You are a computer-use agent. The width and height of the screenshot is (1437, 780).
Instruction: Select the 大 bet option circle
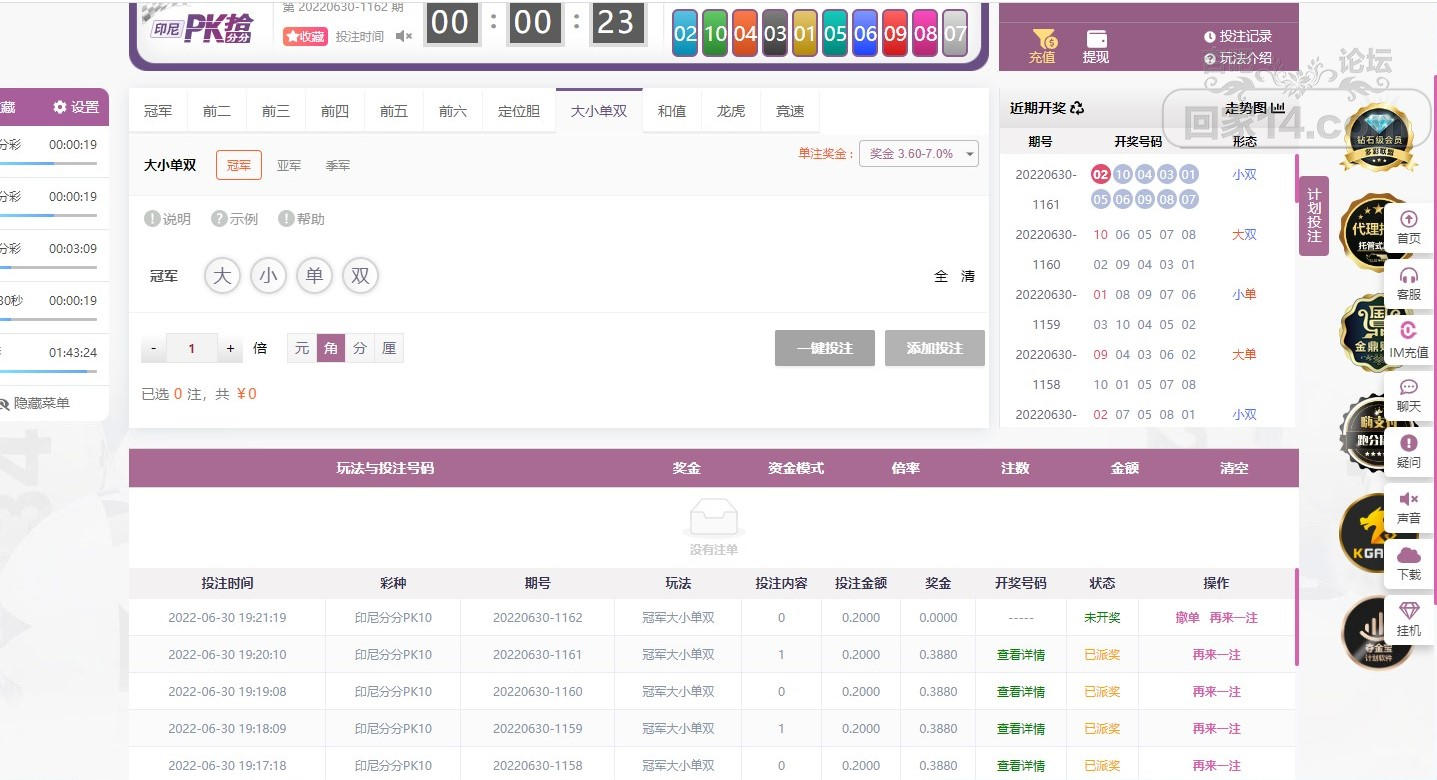point(222,276)
